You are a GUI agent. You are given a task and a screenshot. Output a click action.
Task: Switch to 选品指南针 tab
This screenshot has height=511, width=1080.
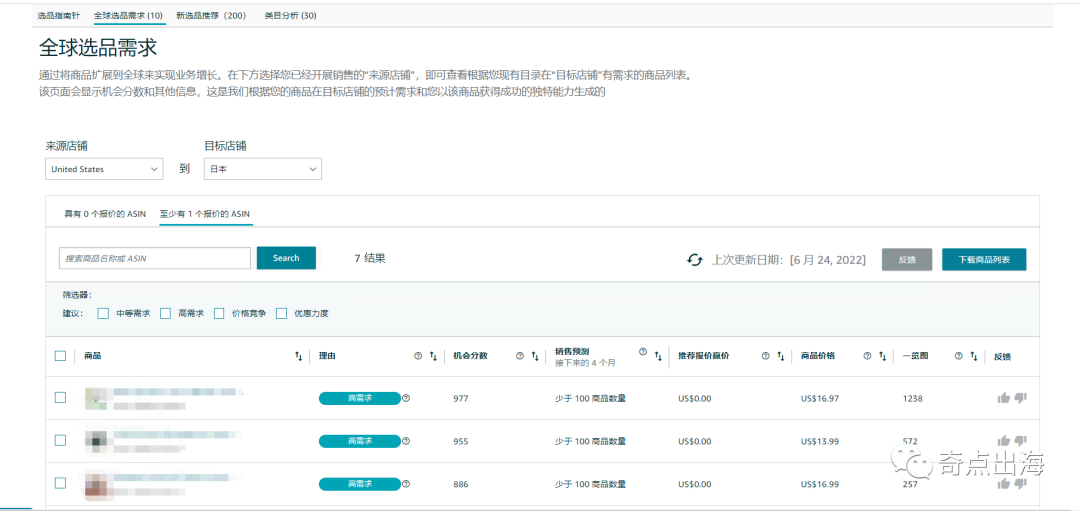pyautogui.click(x=59, y=15)
